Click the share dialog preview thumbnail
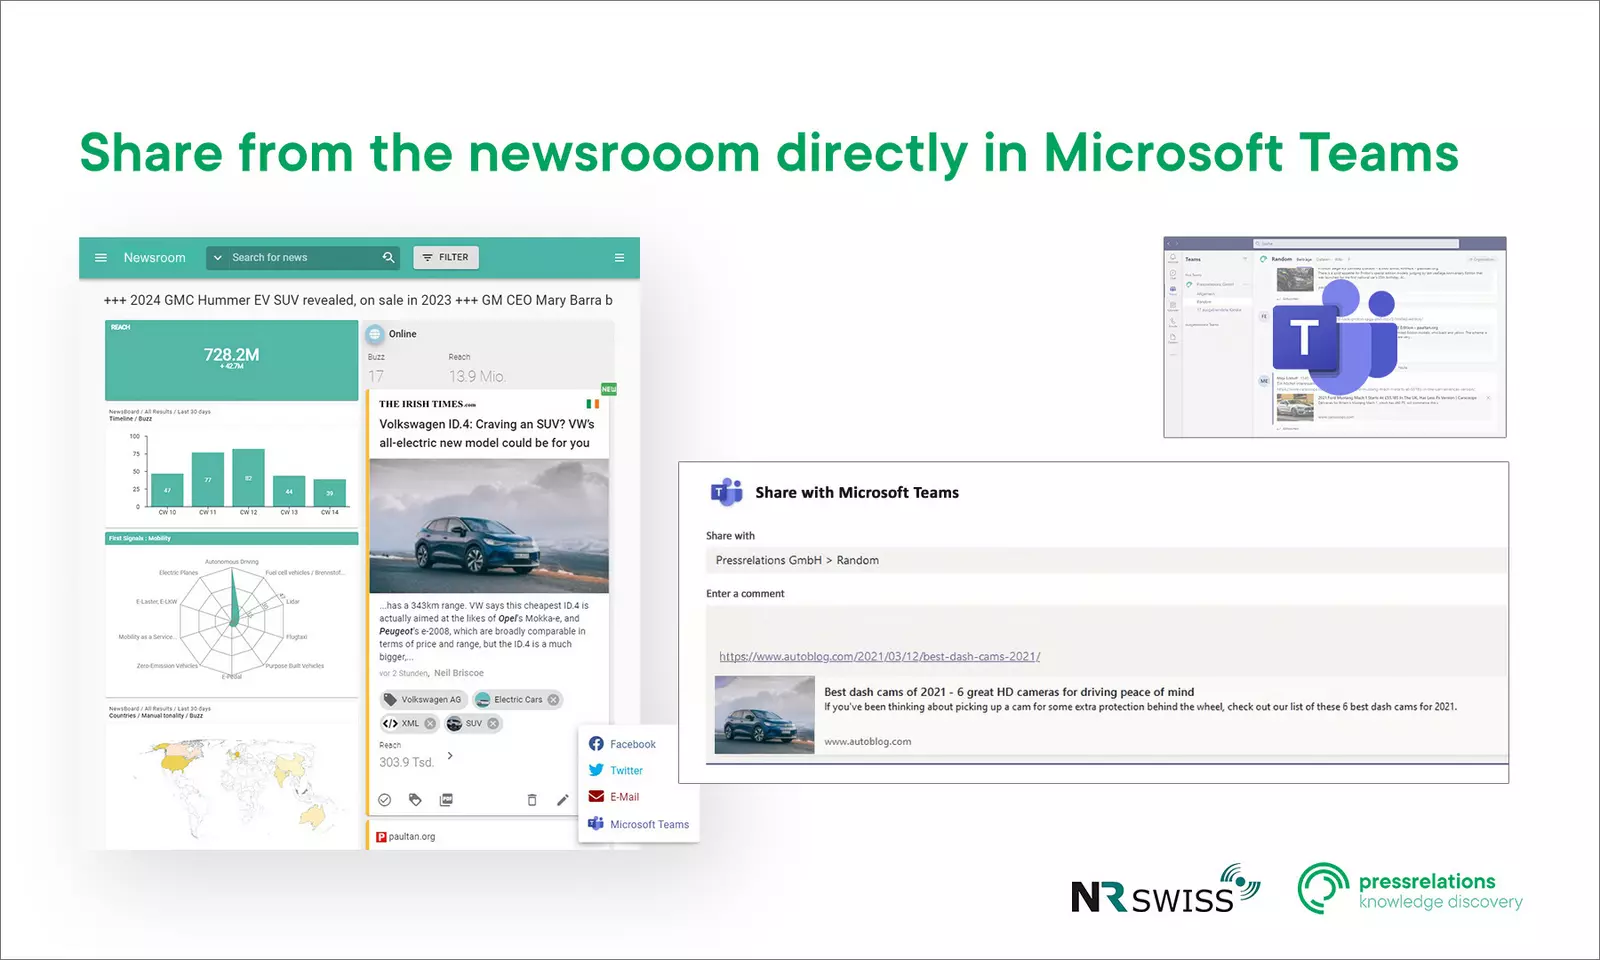 pos(765,715)
